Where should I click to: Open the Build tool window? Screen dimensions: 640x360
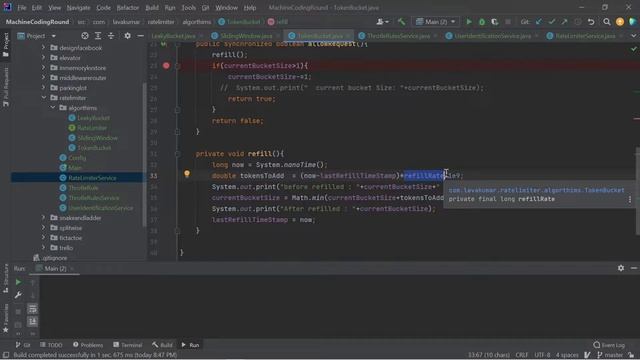point(162,345)
